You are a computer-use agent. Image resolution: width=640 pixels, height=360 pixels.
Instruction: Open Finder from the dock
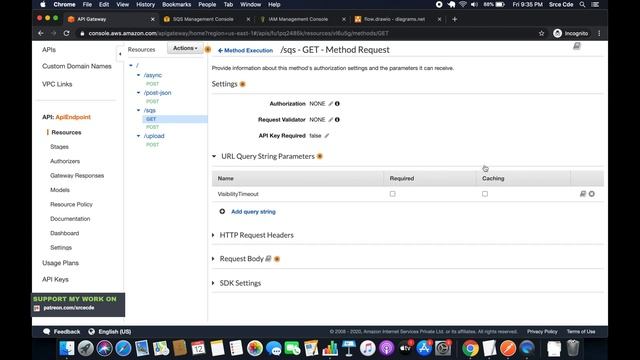pos(67,348)
